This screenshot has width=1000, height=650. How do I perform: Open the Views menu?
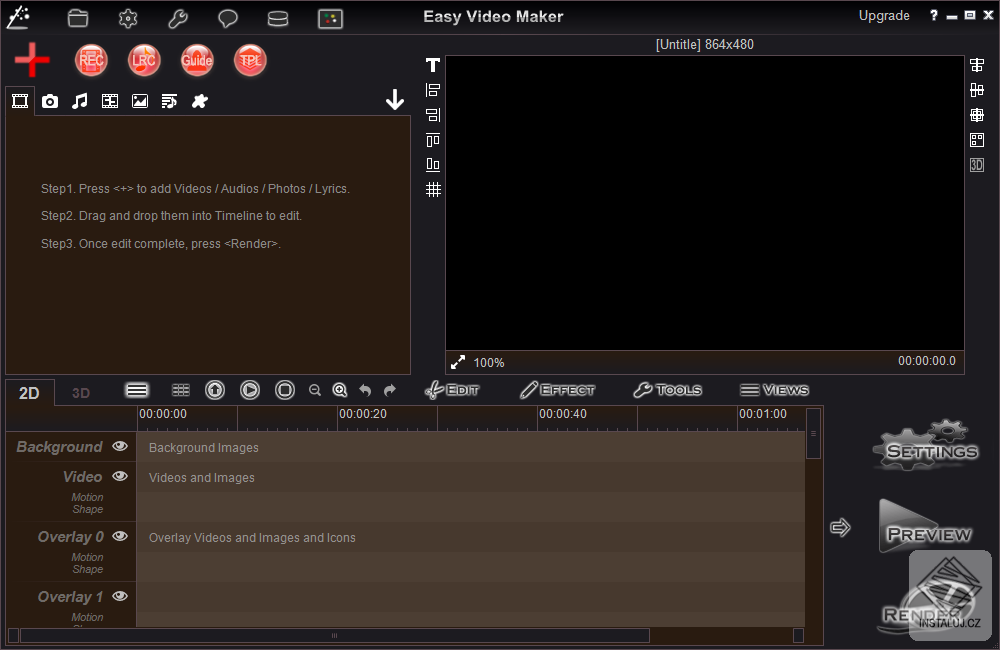(774, 390)
